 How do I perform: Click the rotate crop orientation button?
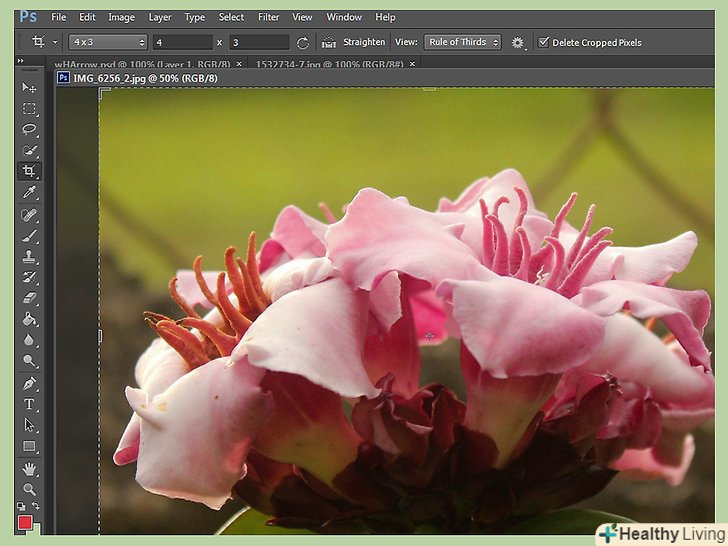pos(303,42)
